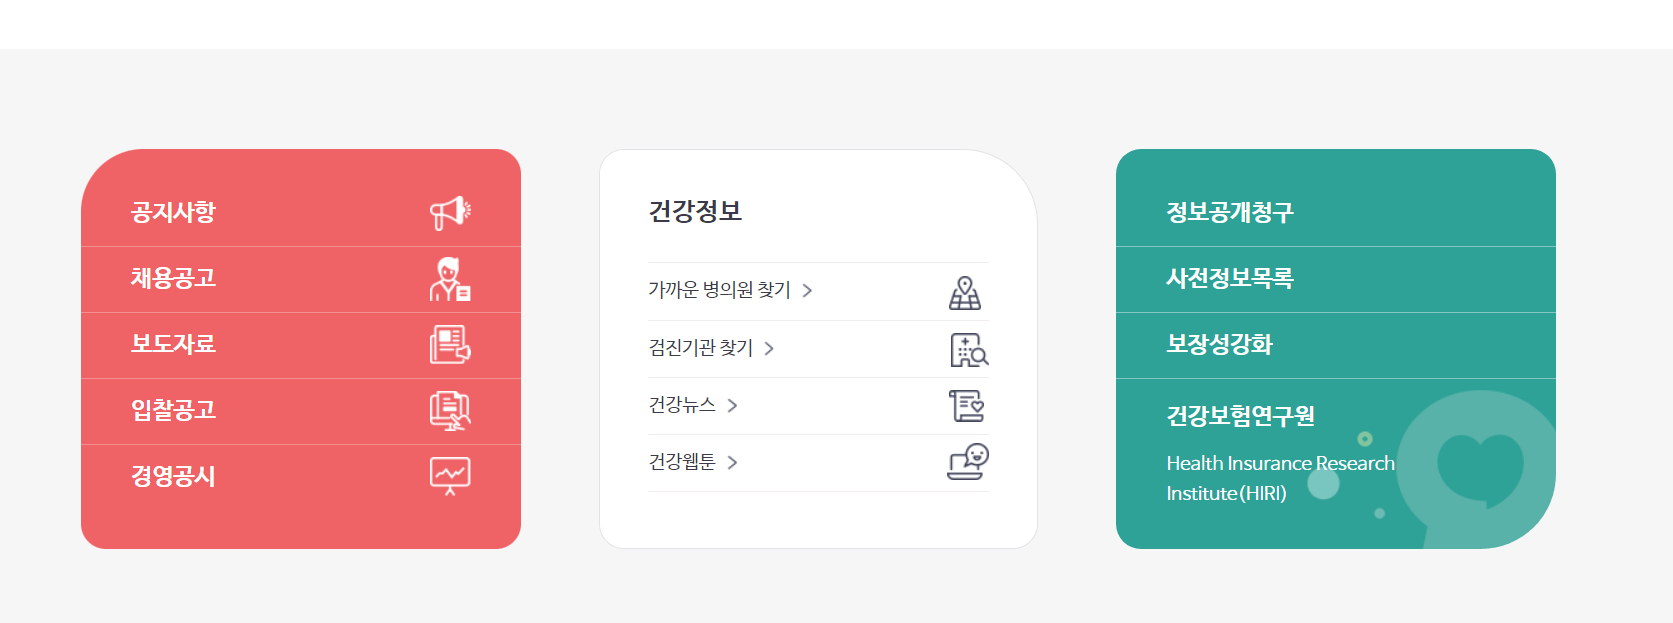This screenshot has height=623, width=1673.
Task: Open the monitor-magnifier icon beside 입찰공고
Action: (451, 410)
